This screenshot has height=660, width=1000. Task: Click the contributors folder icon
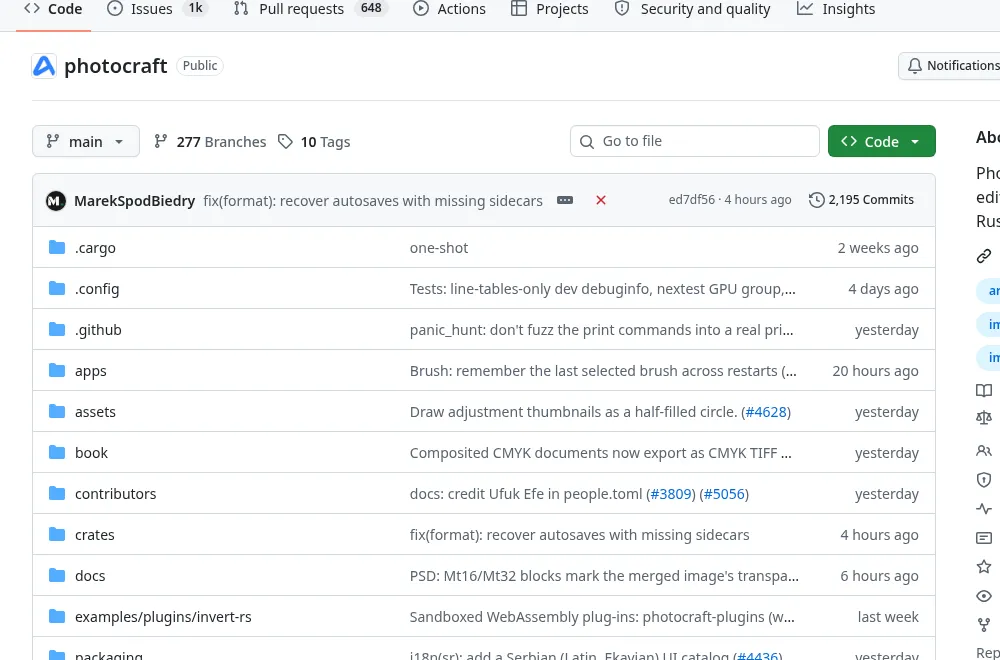pos(57,493)
